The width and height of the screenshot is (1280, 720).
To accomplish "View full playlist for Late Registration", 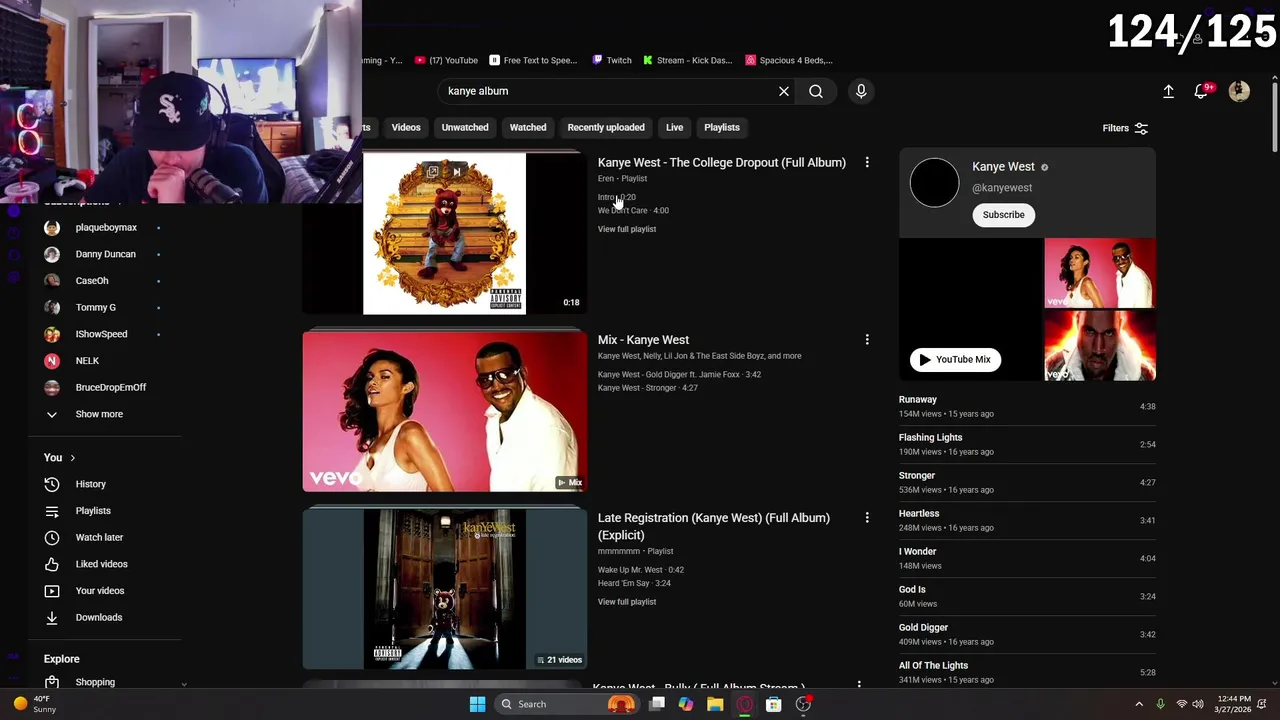I will tap(627, 602).
